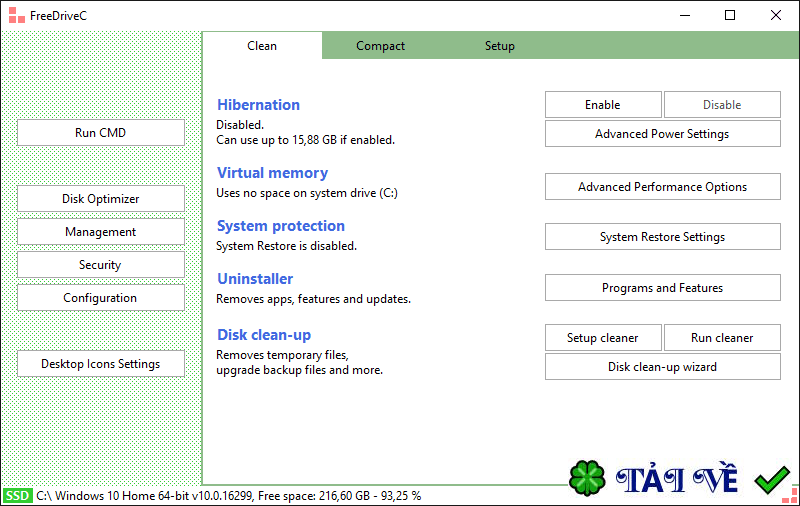Click the green clover logo icon
The height and width of the screenshot is (506, 800).
coord(587,479)
